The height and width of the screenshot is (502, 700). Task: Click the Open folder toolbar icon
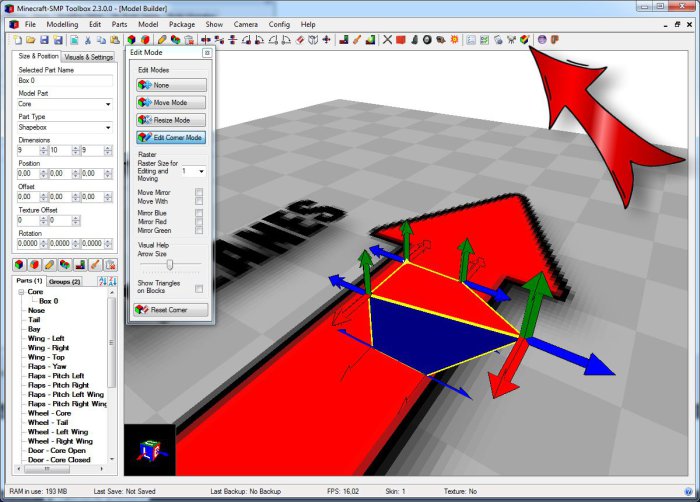tap(30, 40)
